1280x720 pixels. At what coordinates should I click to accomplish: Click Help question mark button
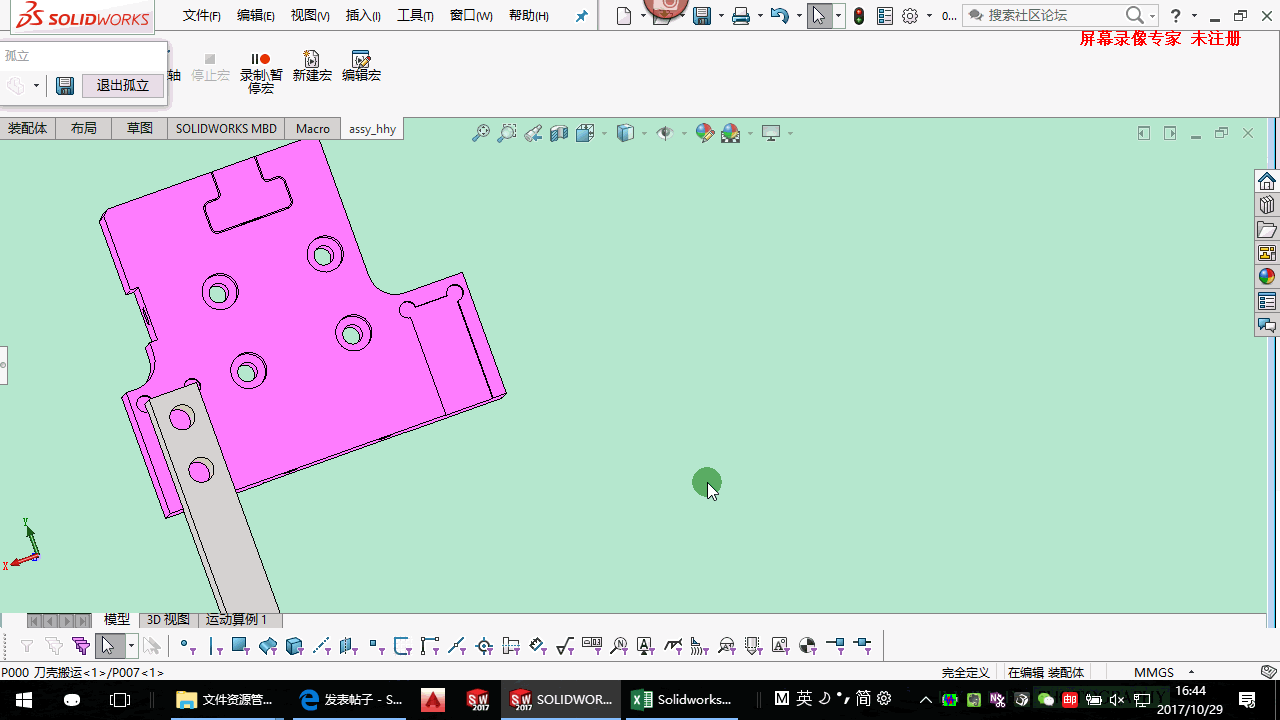point(1176,16)
